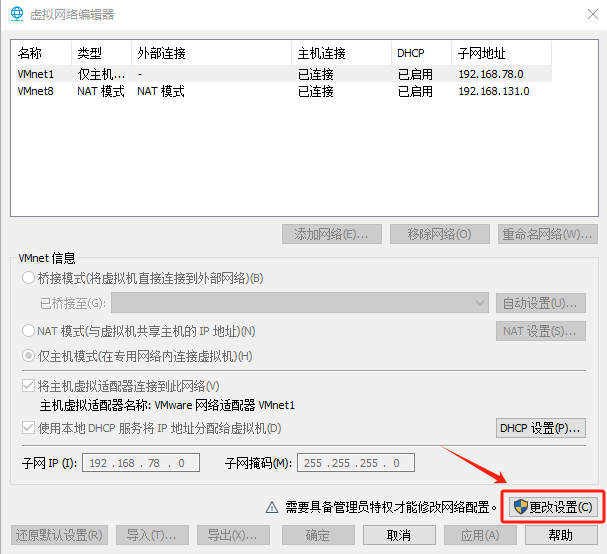Click the 子网地址 column header

pyautogui.click(x=502, y=53)
